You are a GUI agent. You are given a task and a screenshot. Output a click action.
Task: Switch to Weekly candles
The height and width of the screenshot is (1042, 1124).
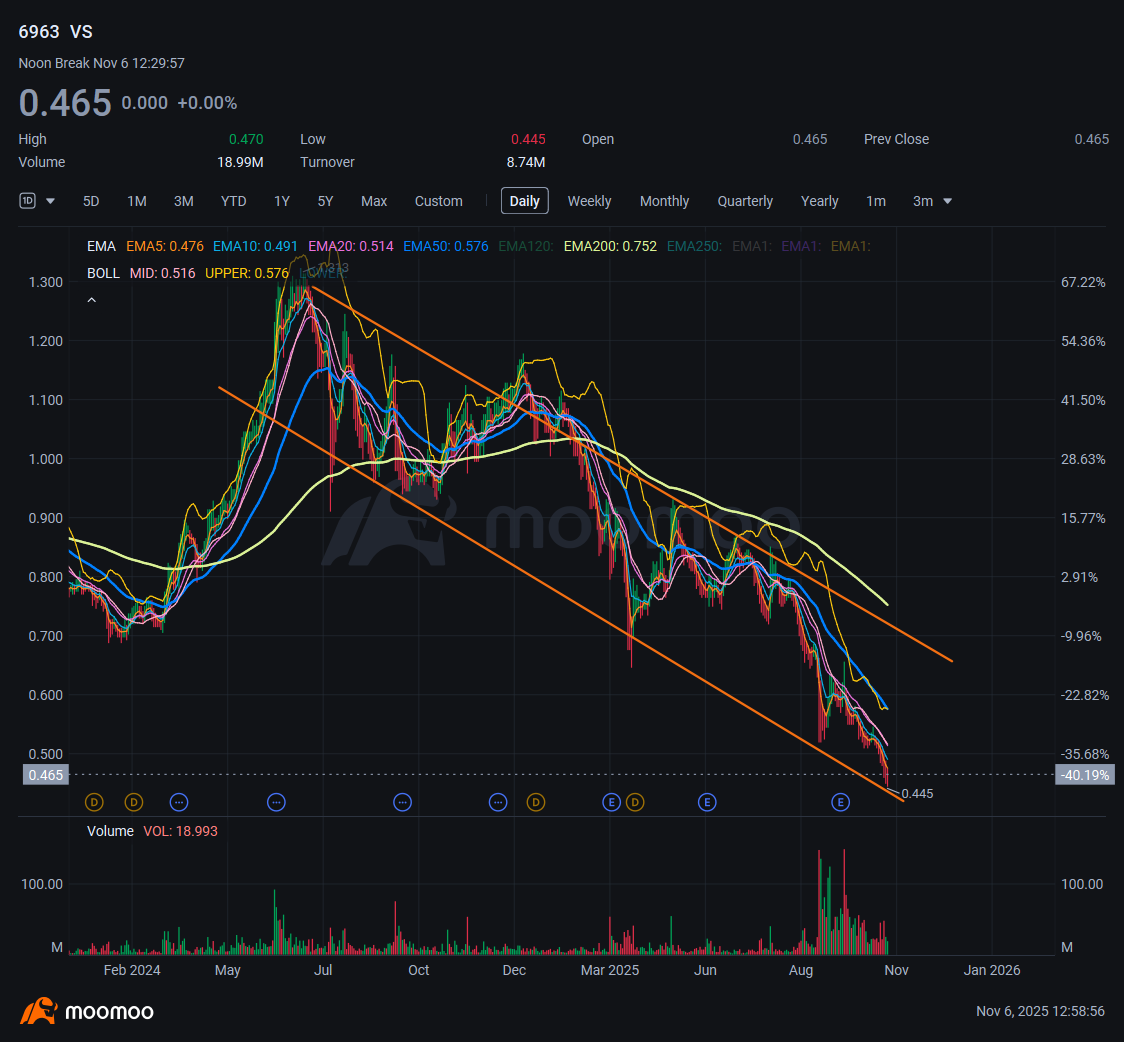pos(589,201)
